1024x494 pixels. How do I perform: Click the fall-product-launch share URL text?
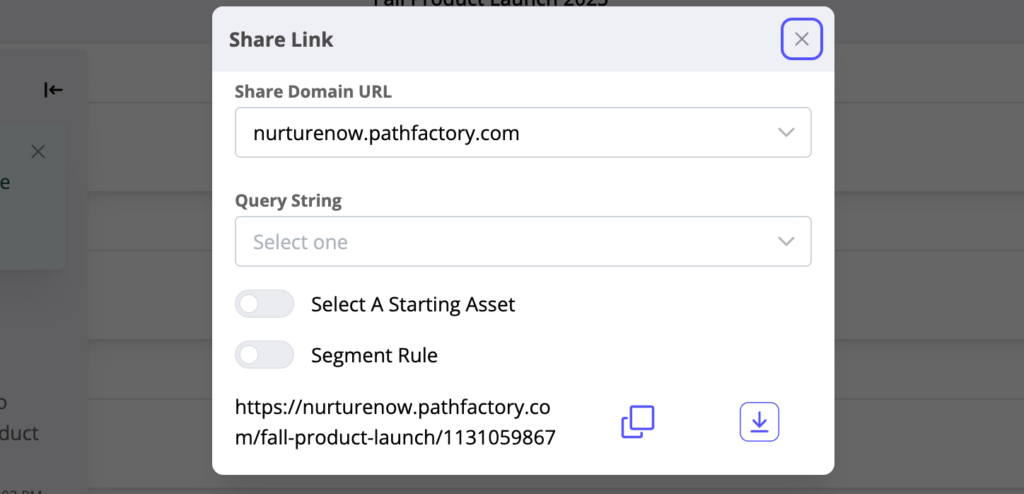tap(394, 422)
